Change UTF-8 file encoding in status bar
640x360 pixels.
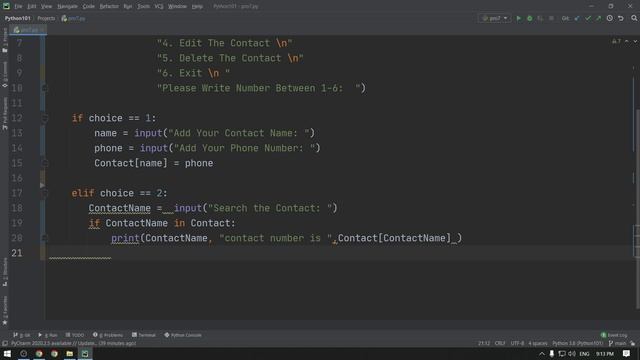coord(517,344)
